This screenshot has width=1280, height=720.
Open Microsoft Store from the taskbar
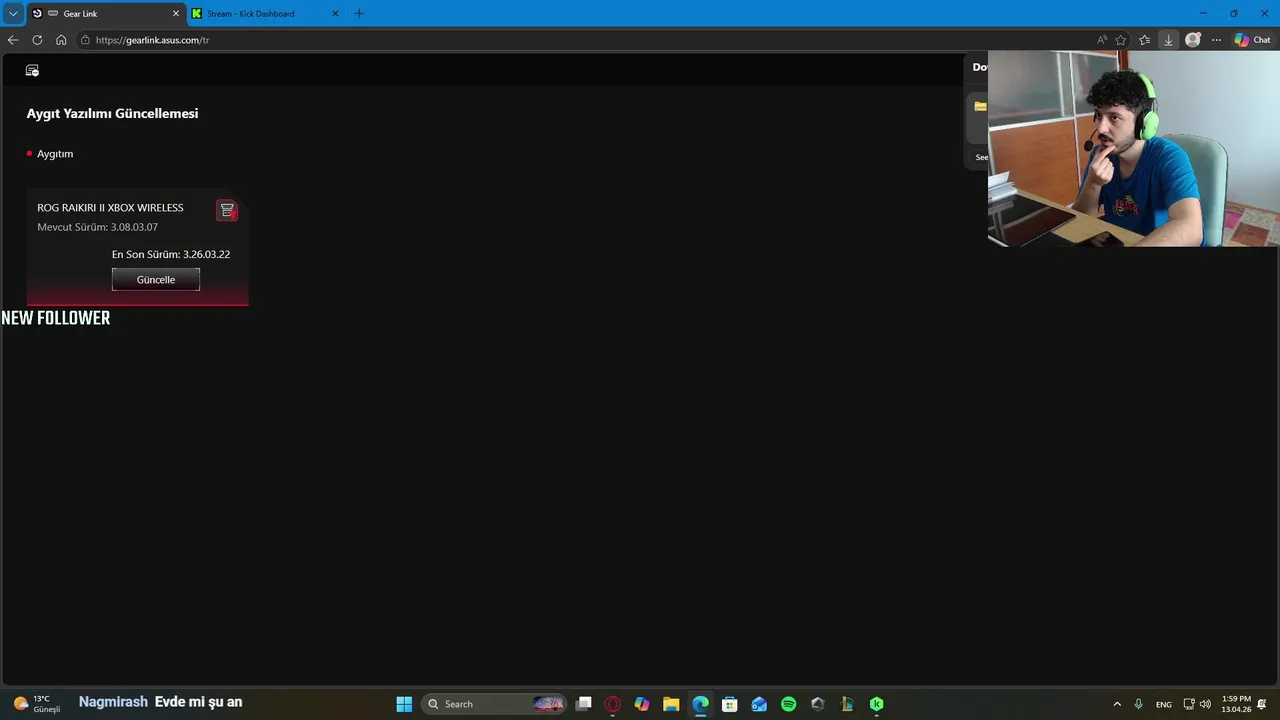(x=730, y=704)
